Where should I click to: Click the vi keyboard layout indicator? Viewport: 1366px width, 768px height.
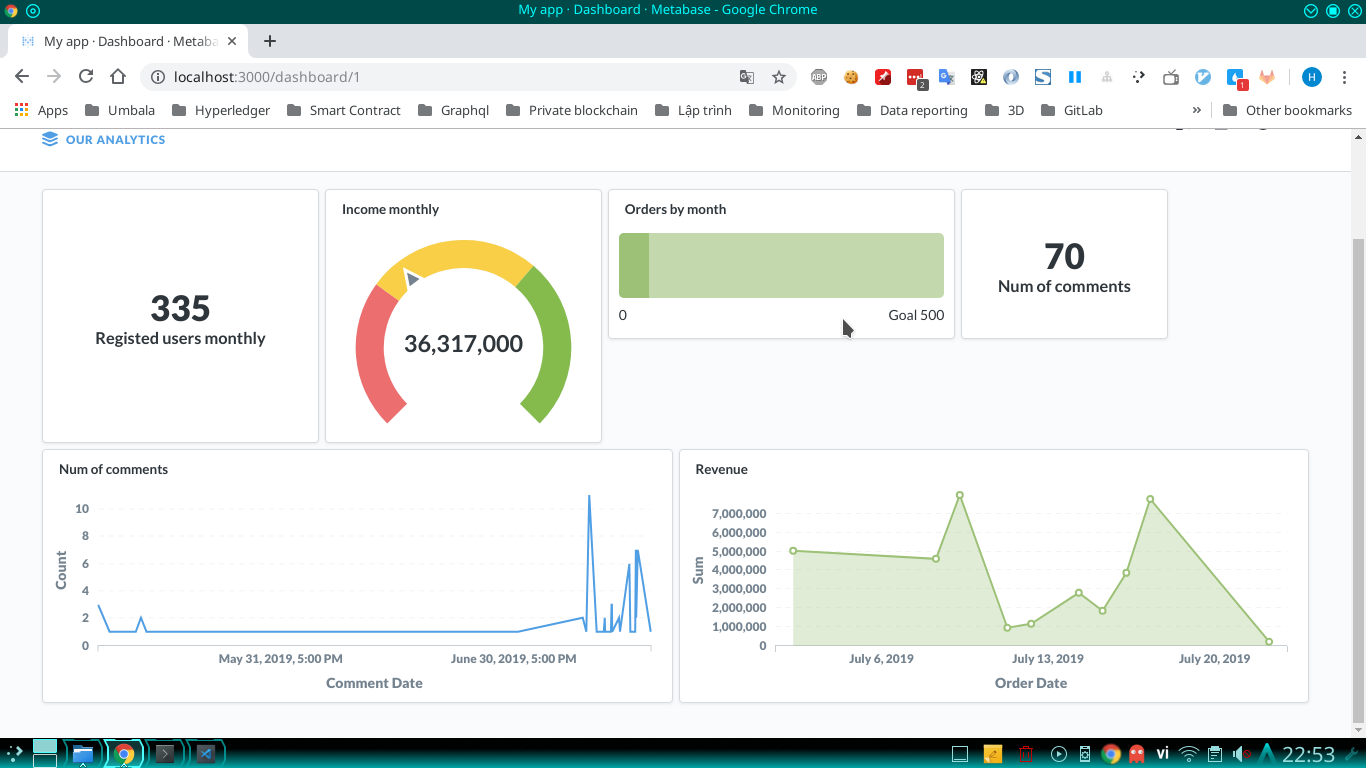(x=1163, y=753)
